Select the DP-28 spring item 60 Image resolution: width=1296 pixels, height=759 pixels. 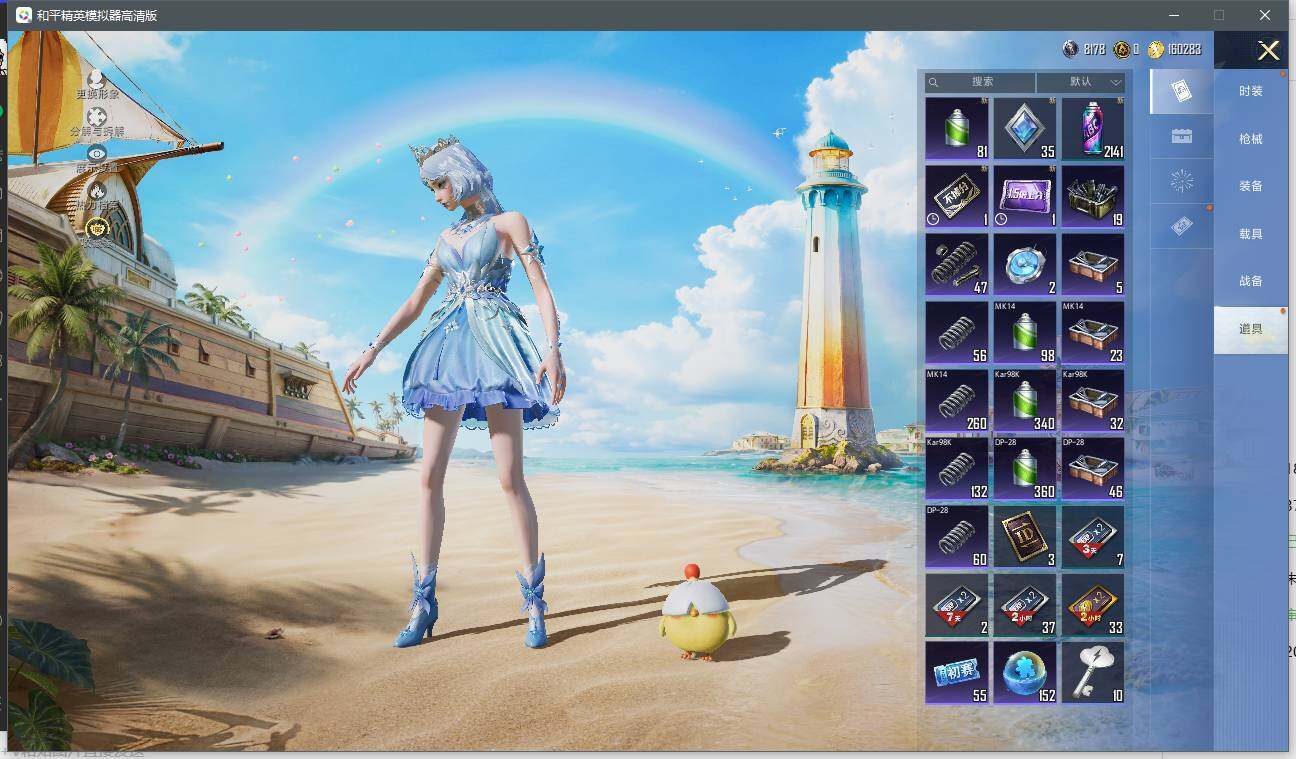click(x=957, y=537)
